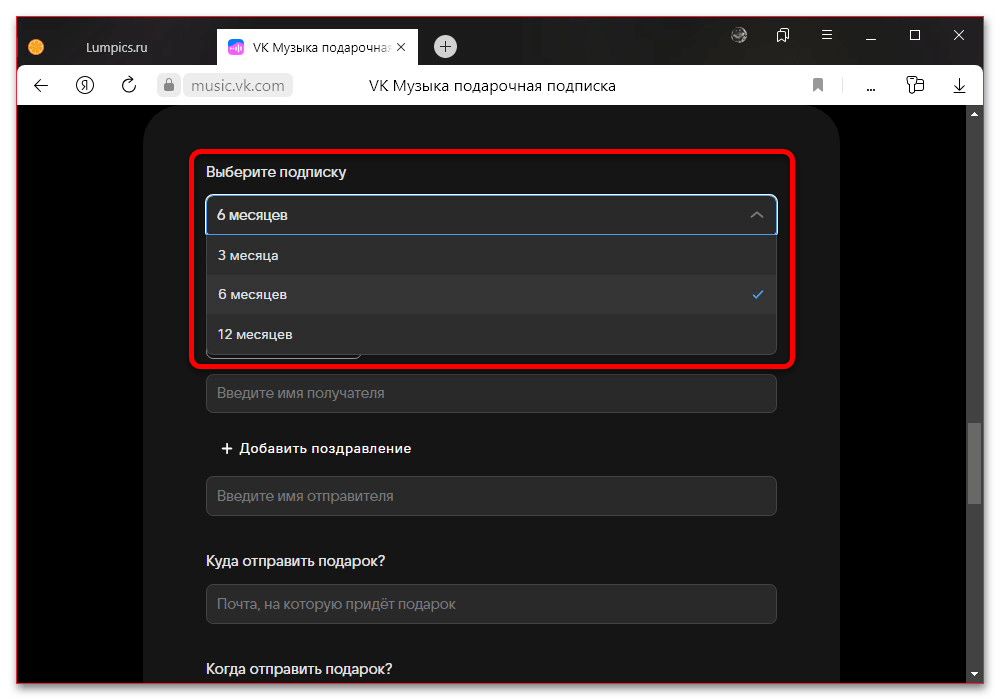The width and height of the screenshot is (1000, 700).
Task: Click the Выберите подписку heading
Action: (276, 172)
